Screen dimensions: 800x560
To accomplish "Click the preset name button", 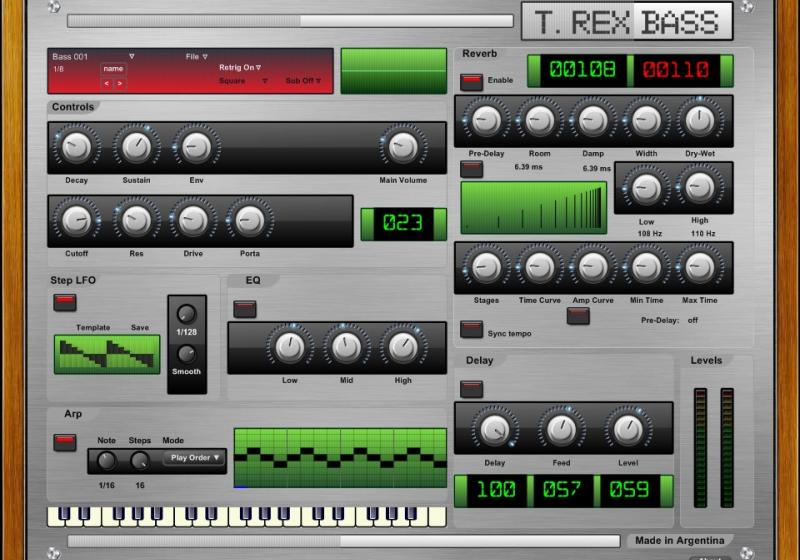I will click(113, 69).
